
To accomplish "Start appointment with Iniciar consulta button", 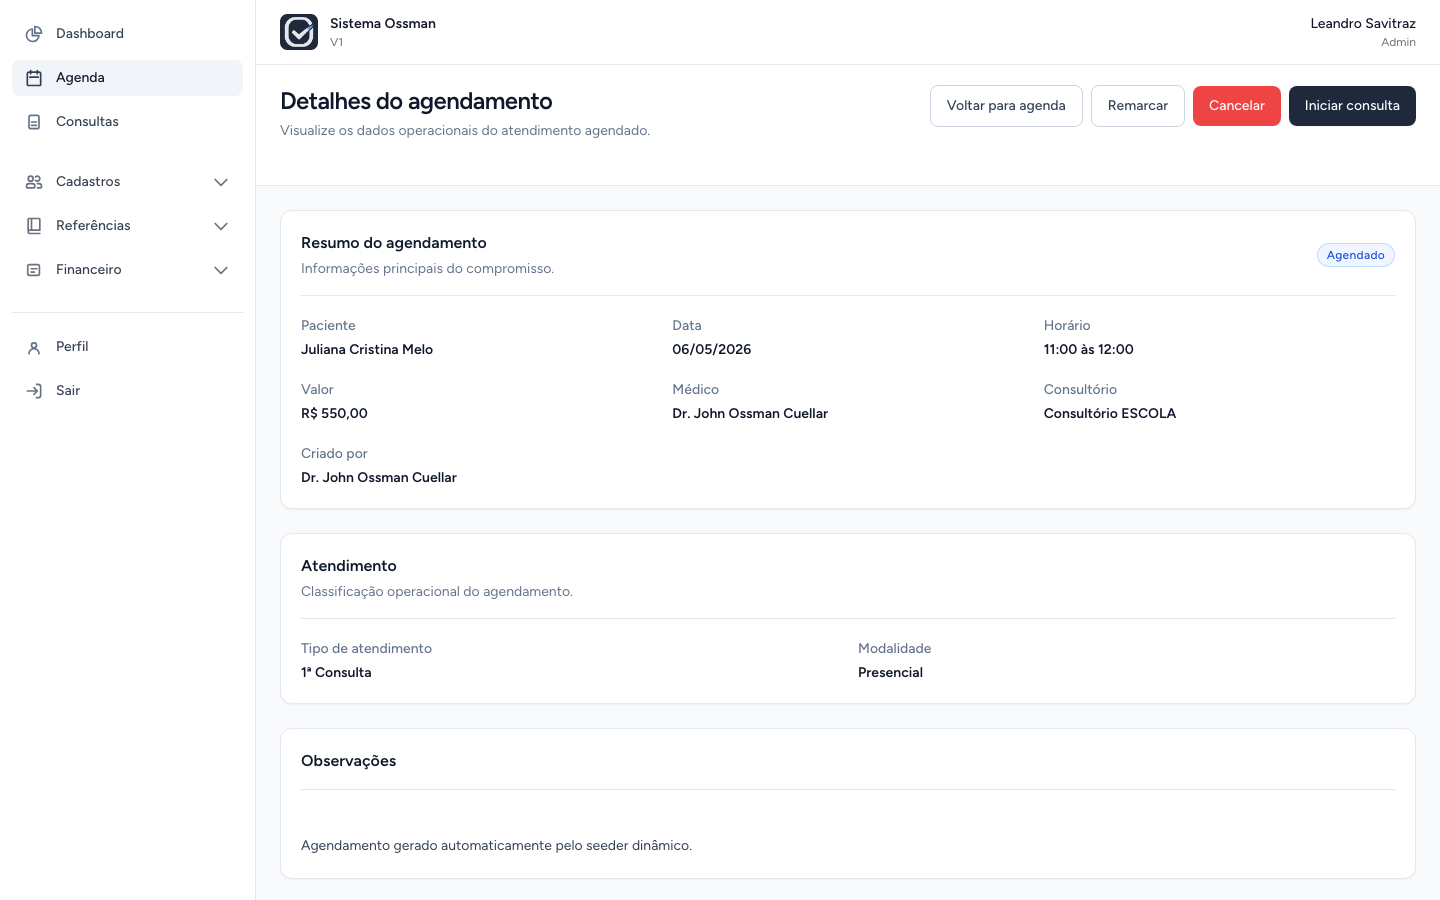I will pos(1352,106).
